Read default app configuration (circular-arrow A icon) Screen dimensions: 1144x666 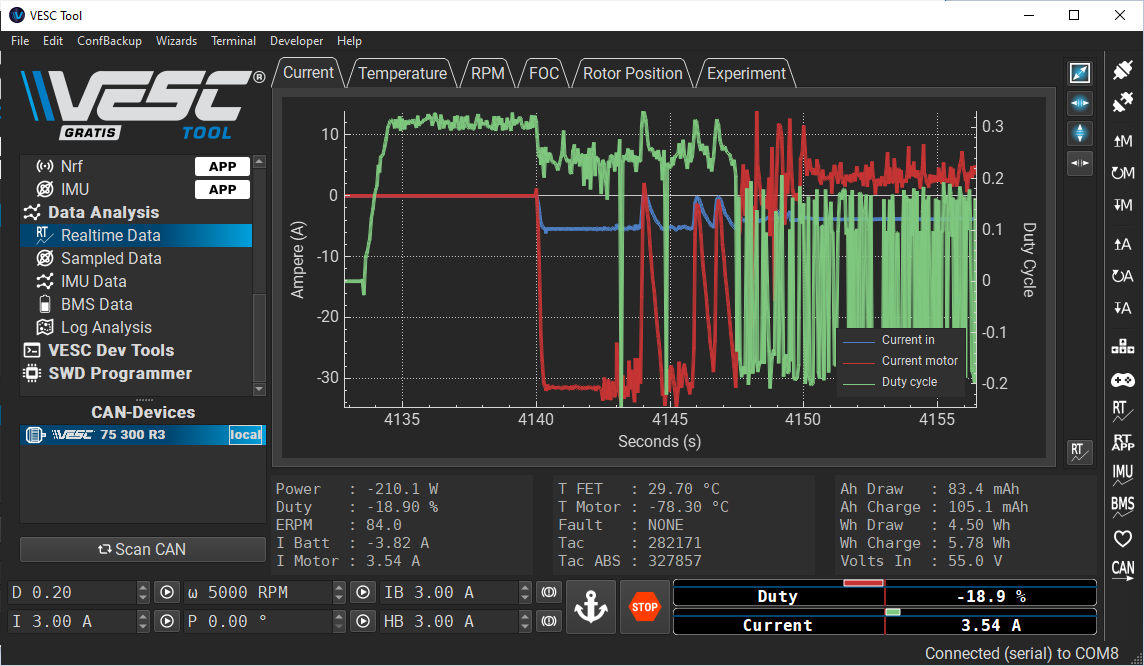(x=1122, y=276)
